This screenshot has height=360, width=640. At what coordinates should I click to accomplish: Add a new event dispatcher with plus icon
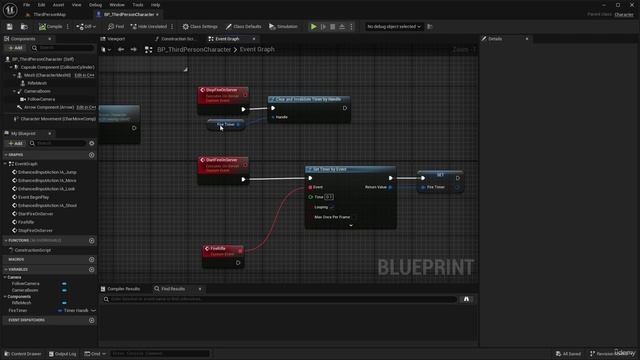point(91,320)
